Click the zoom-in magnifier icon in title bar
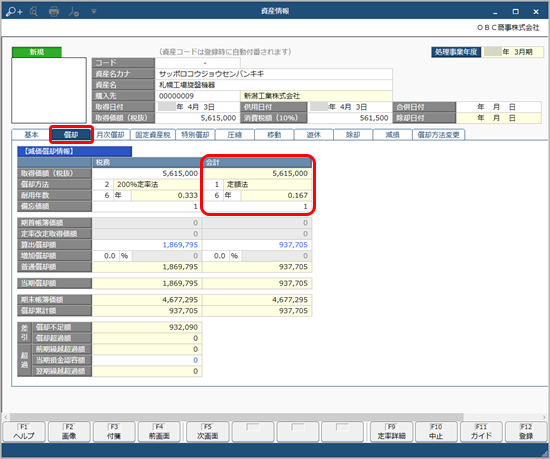Screen dimensions: 550x459 pos(14,12)
